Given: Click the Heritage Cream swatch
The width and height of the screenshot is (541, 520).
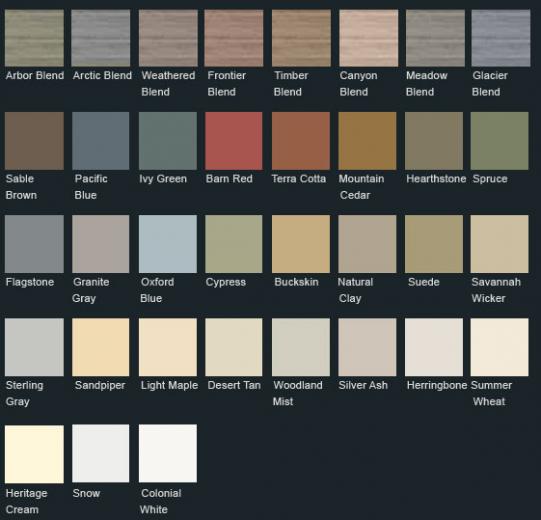Looking at the screenshot, I should pyautogui.click(x=35, y=454).
